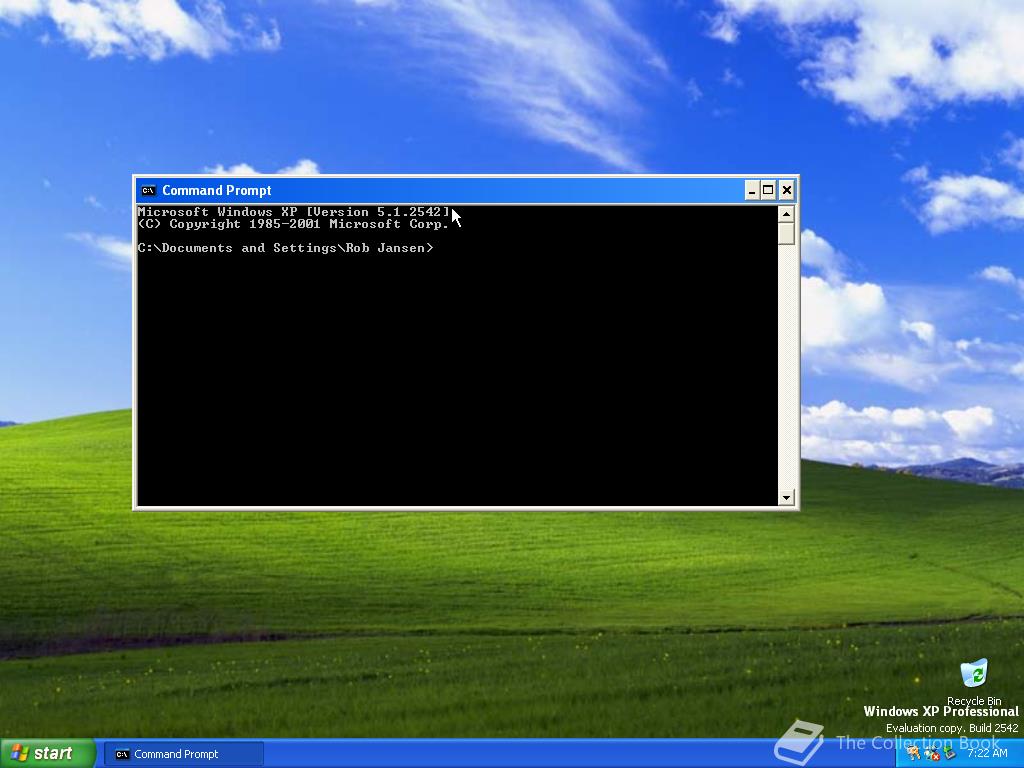Click the Command Prompt title bar system icon
This screenshot has height=768, width=1024.
(x=148, y=190)
